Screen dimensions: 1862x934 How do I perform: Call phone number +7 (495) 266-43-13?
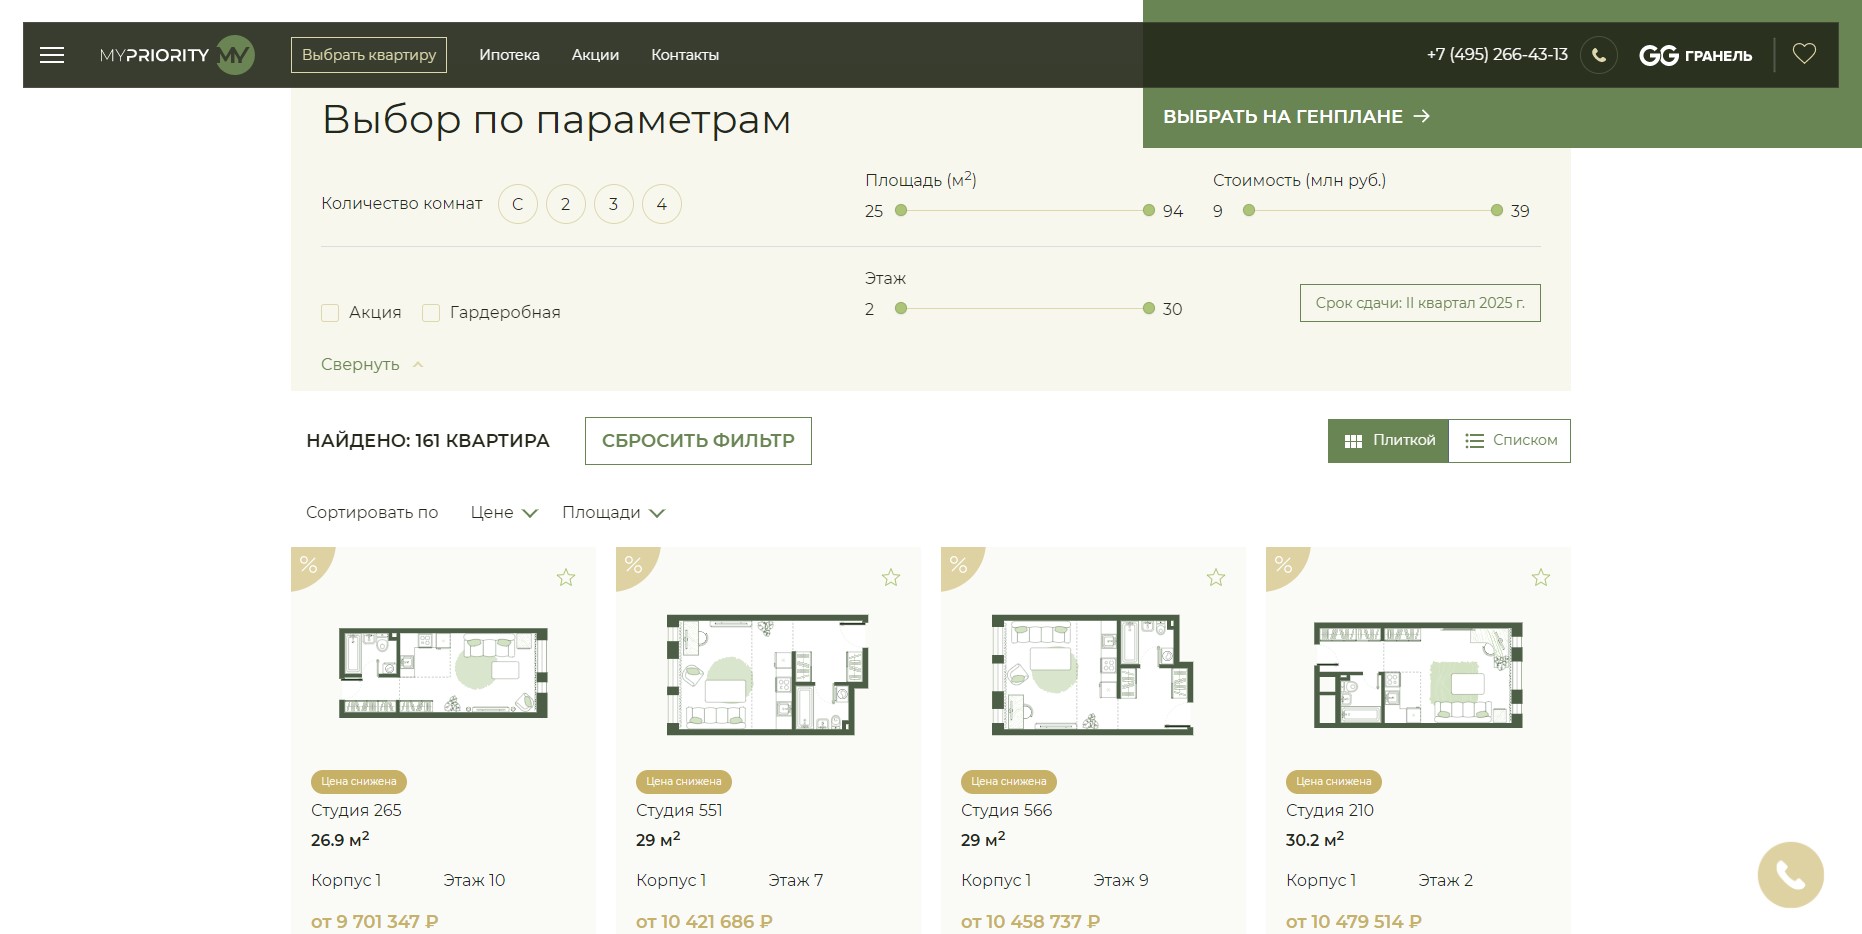1497,55
